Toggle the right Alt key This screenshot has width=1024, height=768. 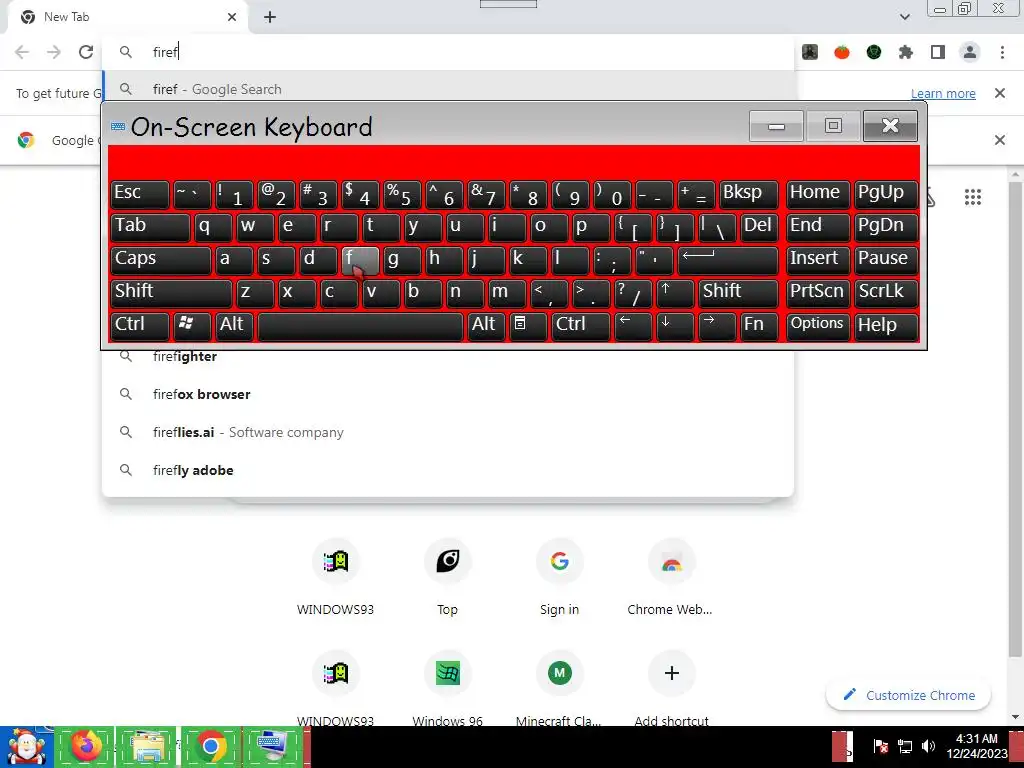pos(487,326)
